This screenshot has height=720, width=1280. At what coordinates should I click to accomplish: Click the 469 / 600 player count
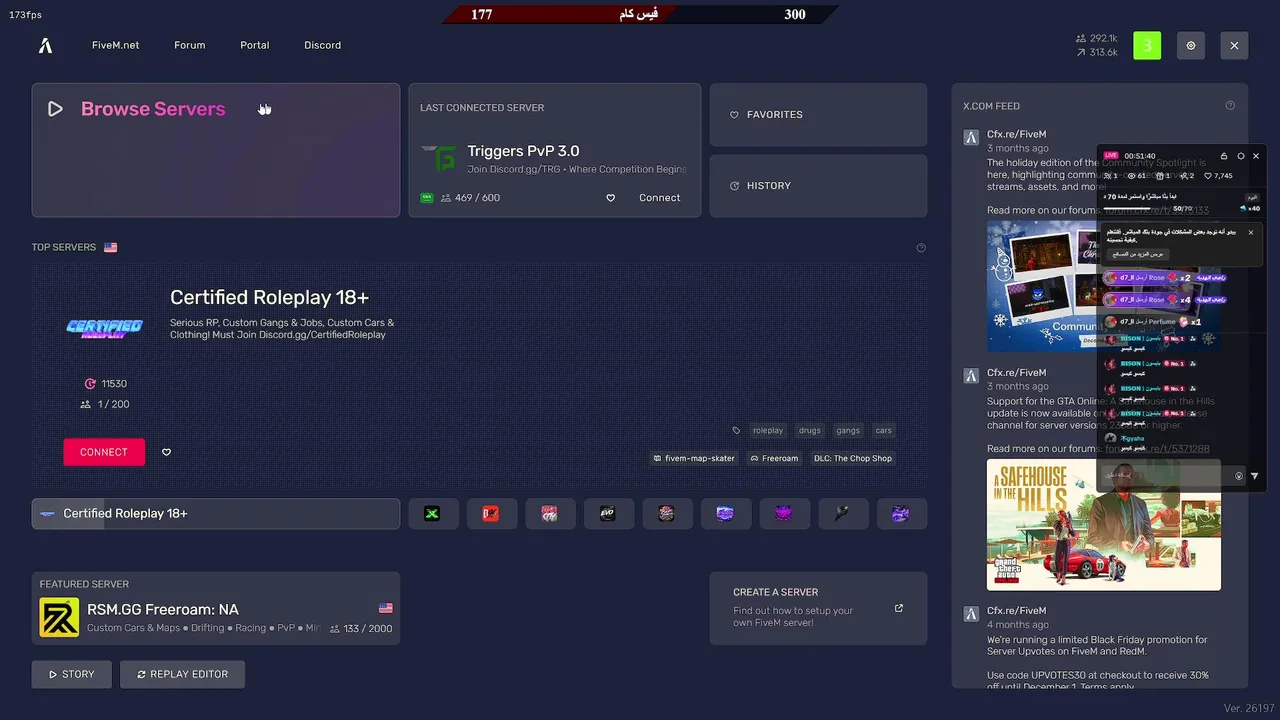point(470,198)
